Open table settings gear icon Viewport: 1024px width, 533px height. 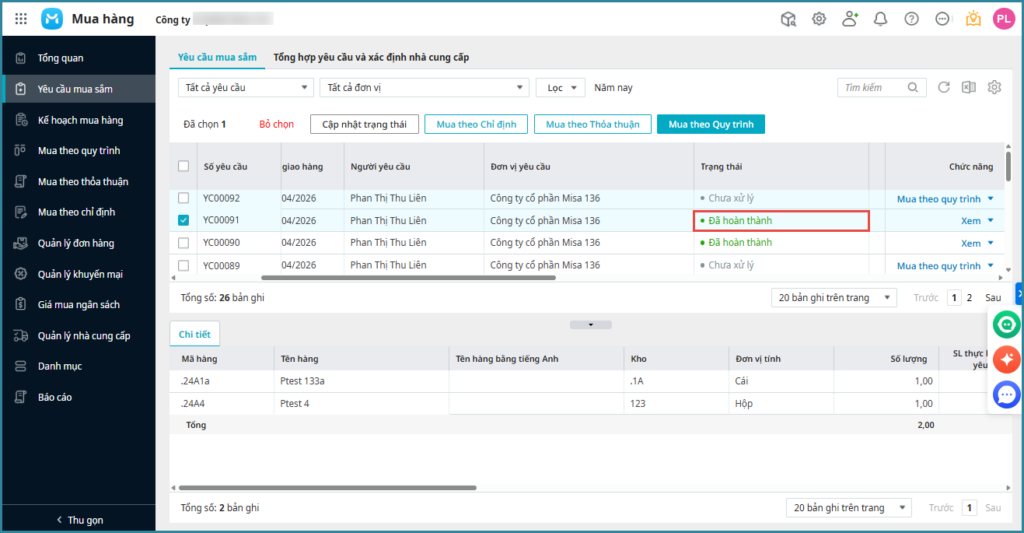994,88
